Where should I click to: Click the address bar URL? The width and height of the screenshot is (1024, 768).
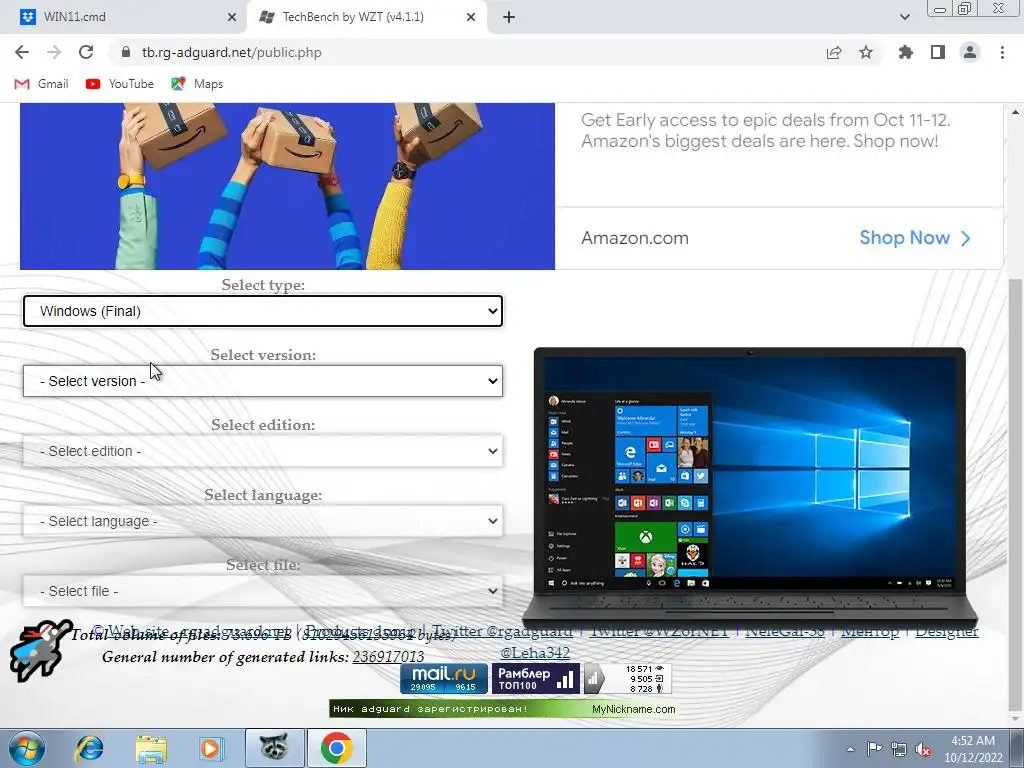pyautogui.click(x=232, y=52)
